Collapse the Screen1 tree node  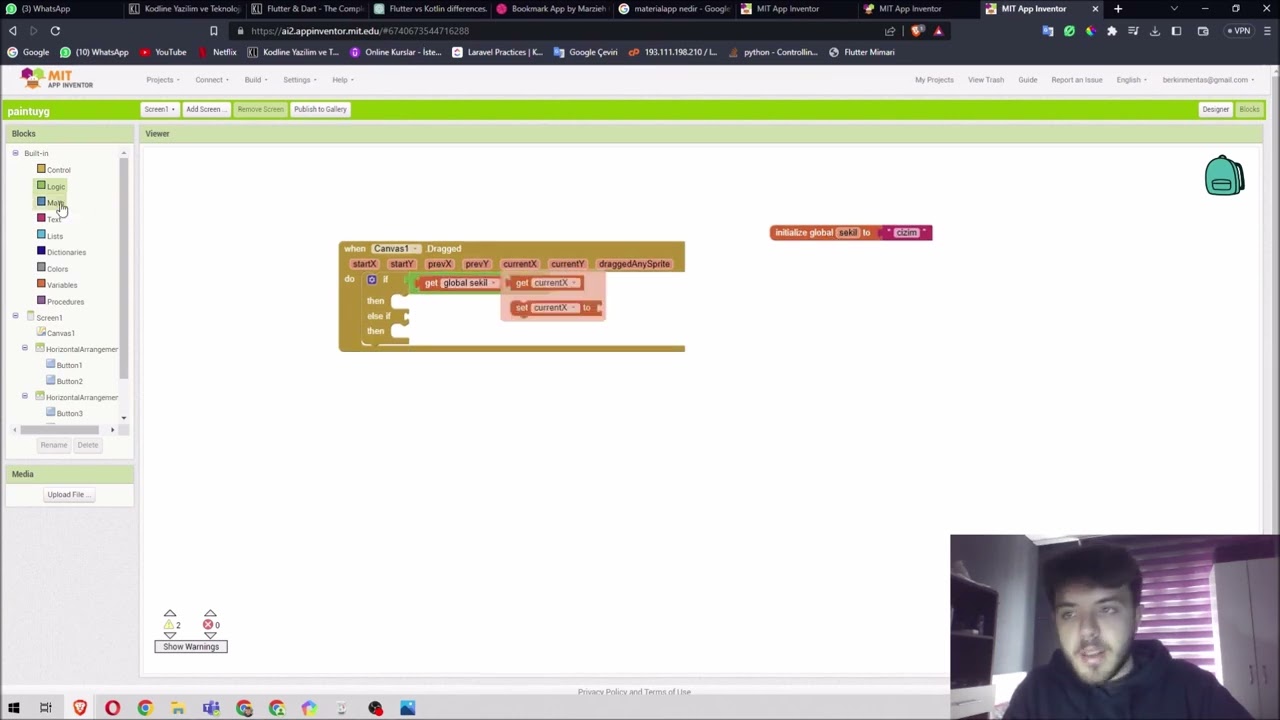[15, 317]
